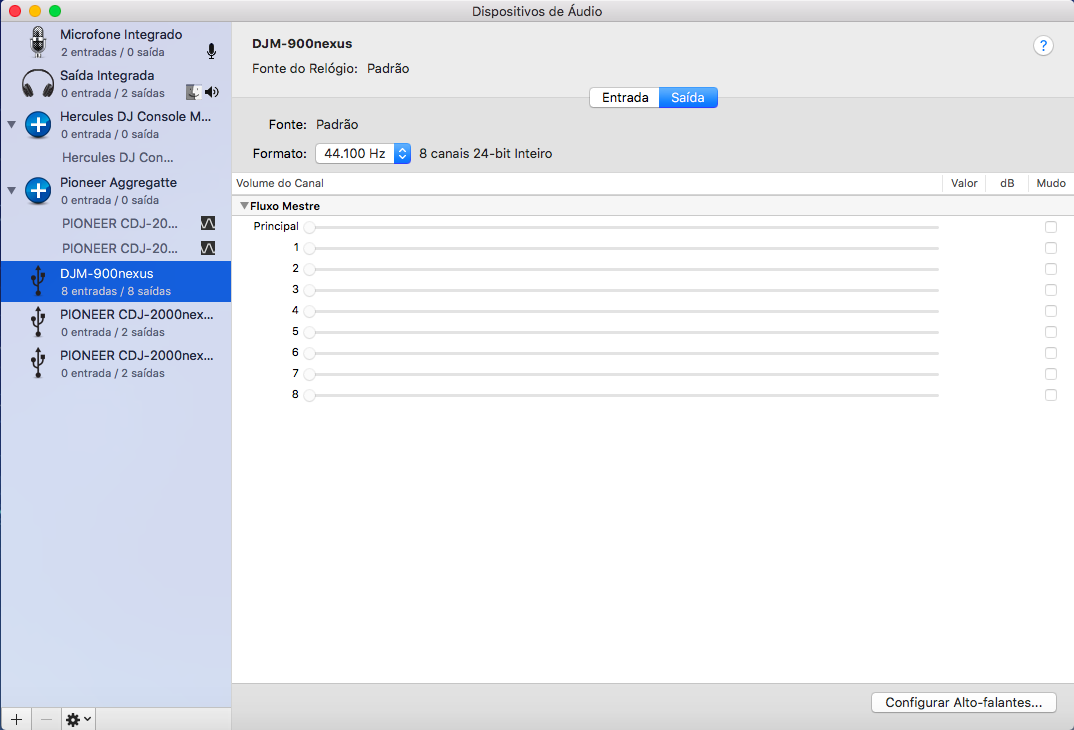
Task: Click the channel 7 volume slider knob
Action: click(x=310, y=375)
